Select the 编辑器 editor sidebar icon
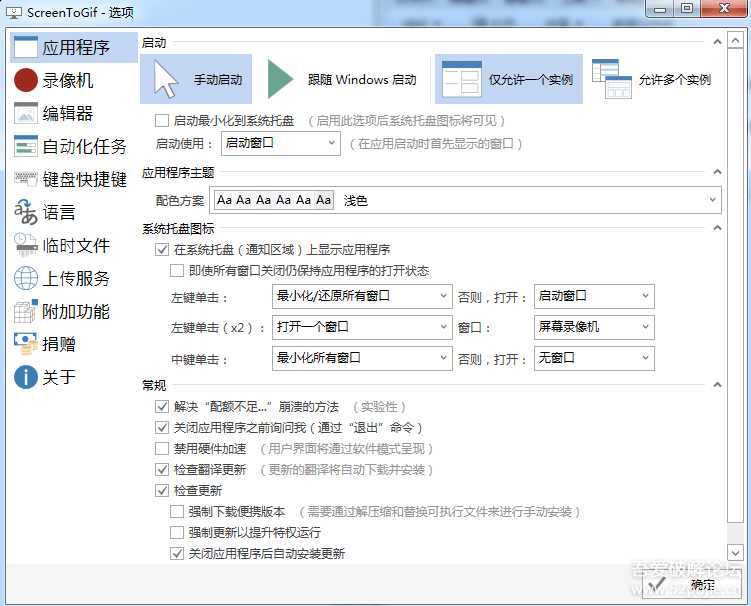Image resolution: width=751 pixels, height=606 pixels. coord(26,113)
